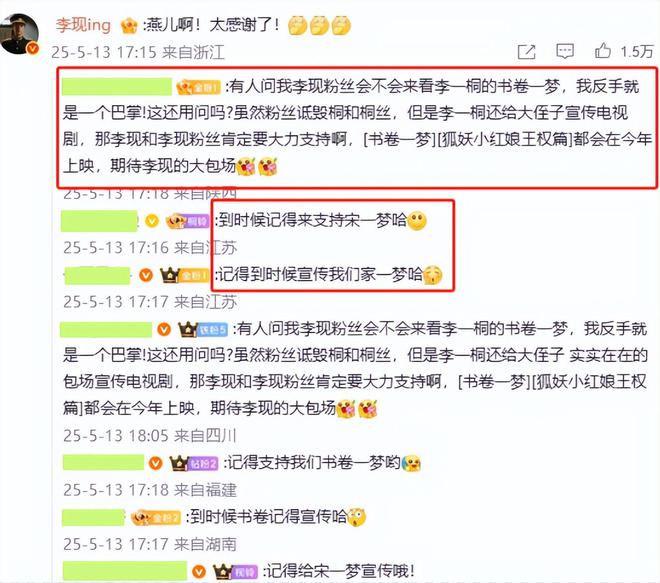Click the 铁粉5 fan badge

point(213,330)
